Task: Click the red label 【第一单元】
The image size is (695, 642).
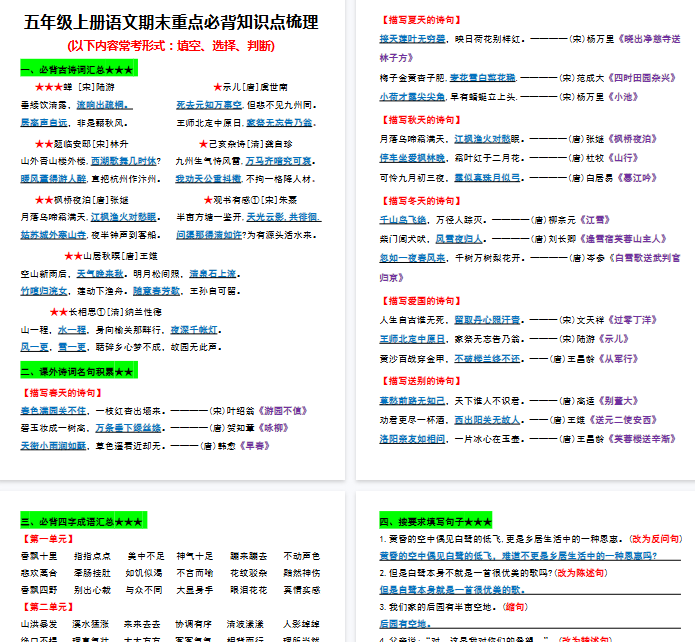Action: pyautogui.click(x=47, y=539)
